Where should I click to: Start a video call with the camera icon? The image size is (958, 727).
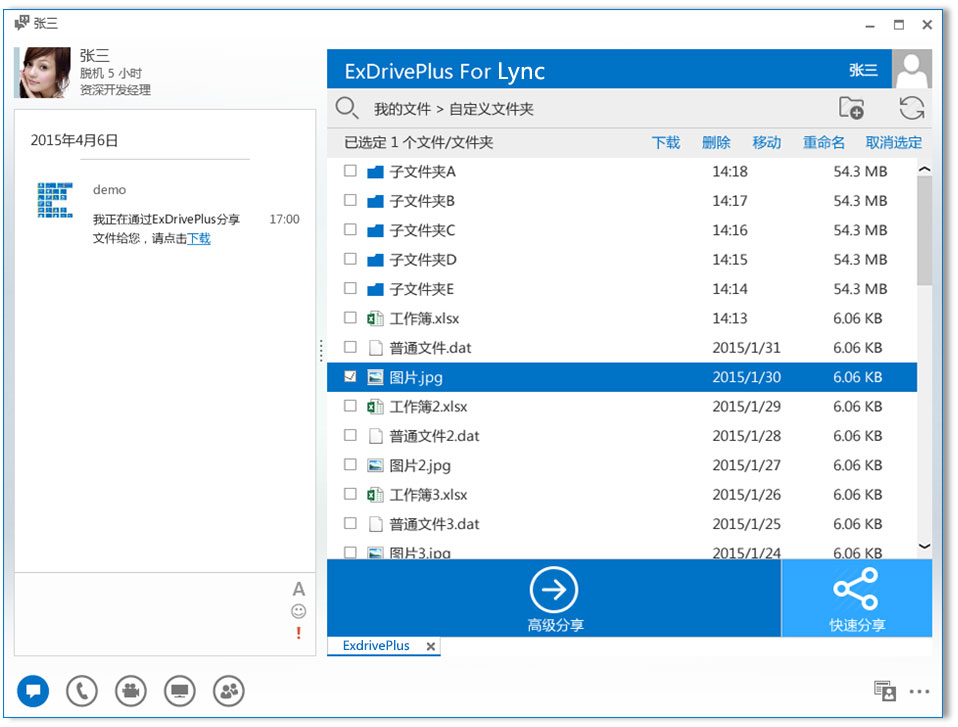point(131,691)
